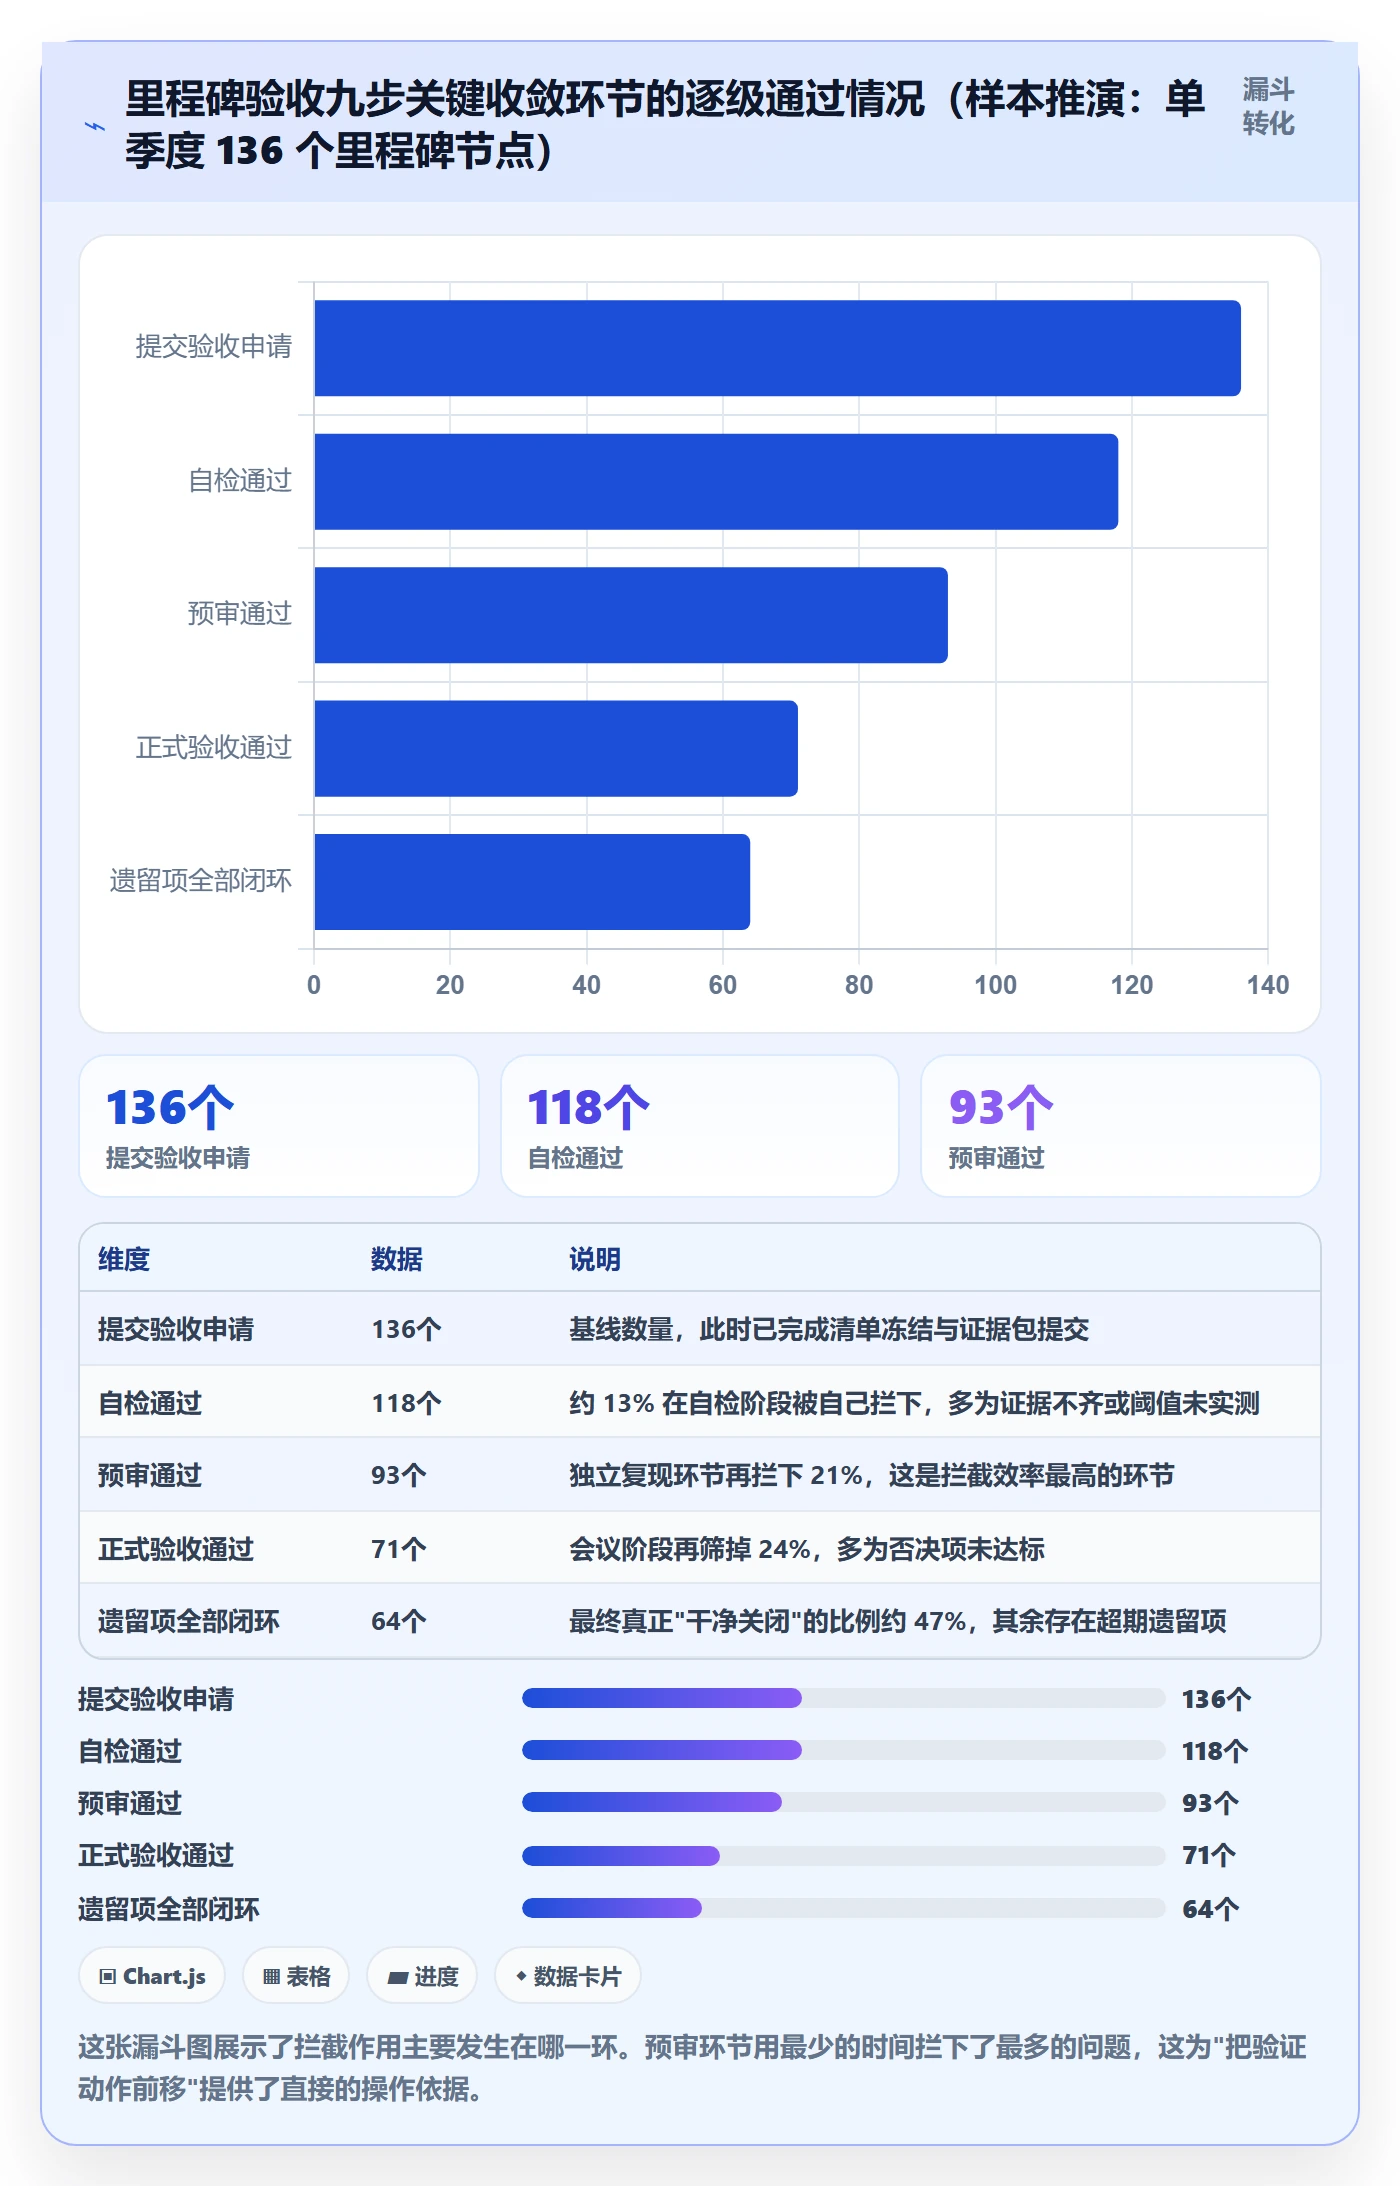Click table cell 64个
Image resolution: width=1400 pixels, height=2186 pixels.
[399, 1621]
